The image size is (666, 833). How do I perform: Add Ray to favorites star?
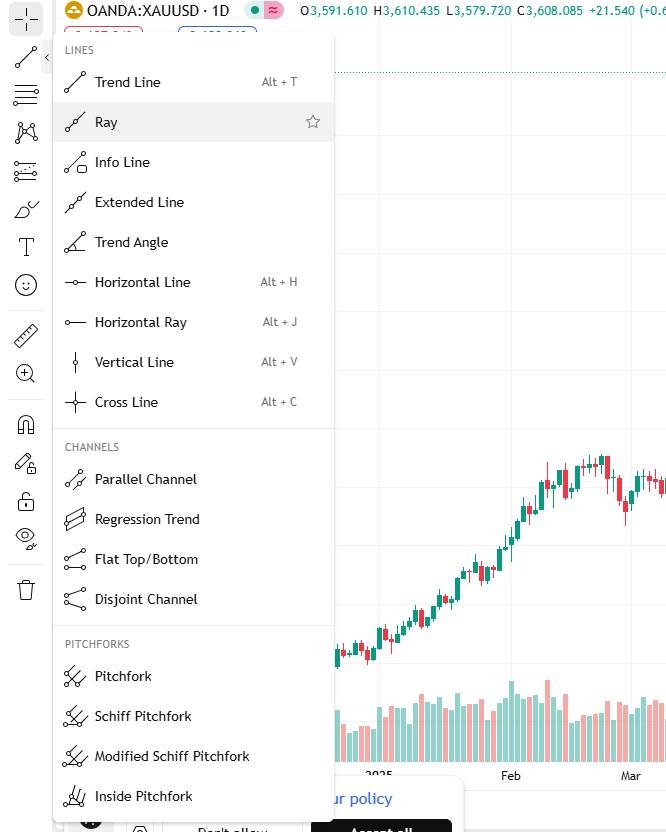coord(313,122)
